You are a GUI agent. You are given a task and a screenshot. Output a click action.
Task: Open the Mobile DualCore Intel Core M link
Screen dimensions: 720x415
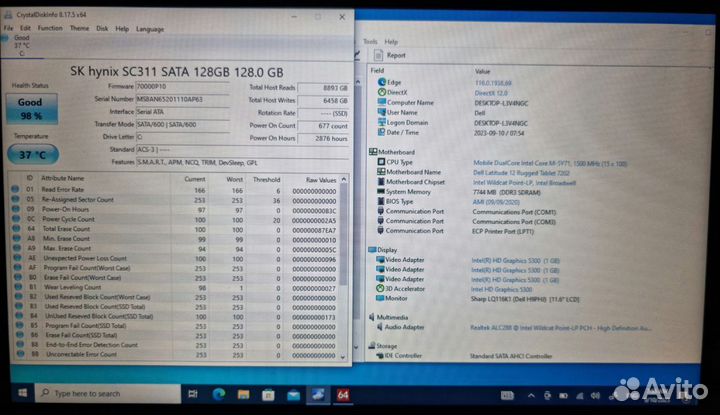coord(550,163)
